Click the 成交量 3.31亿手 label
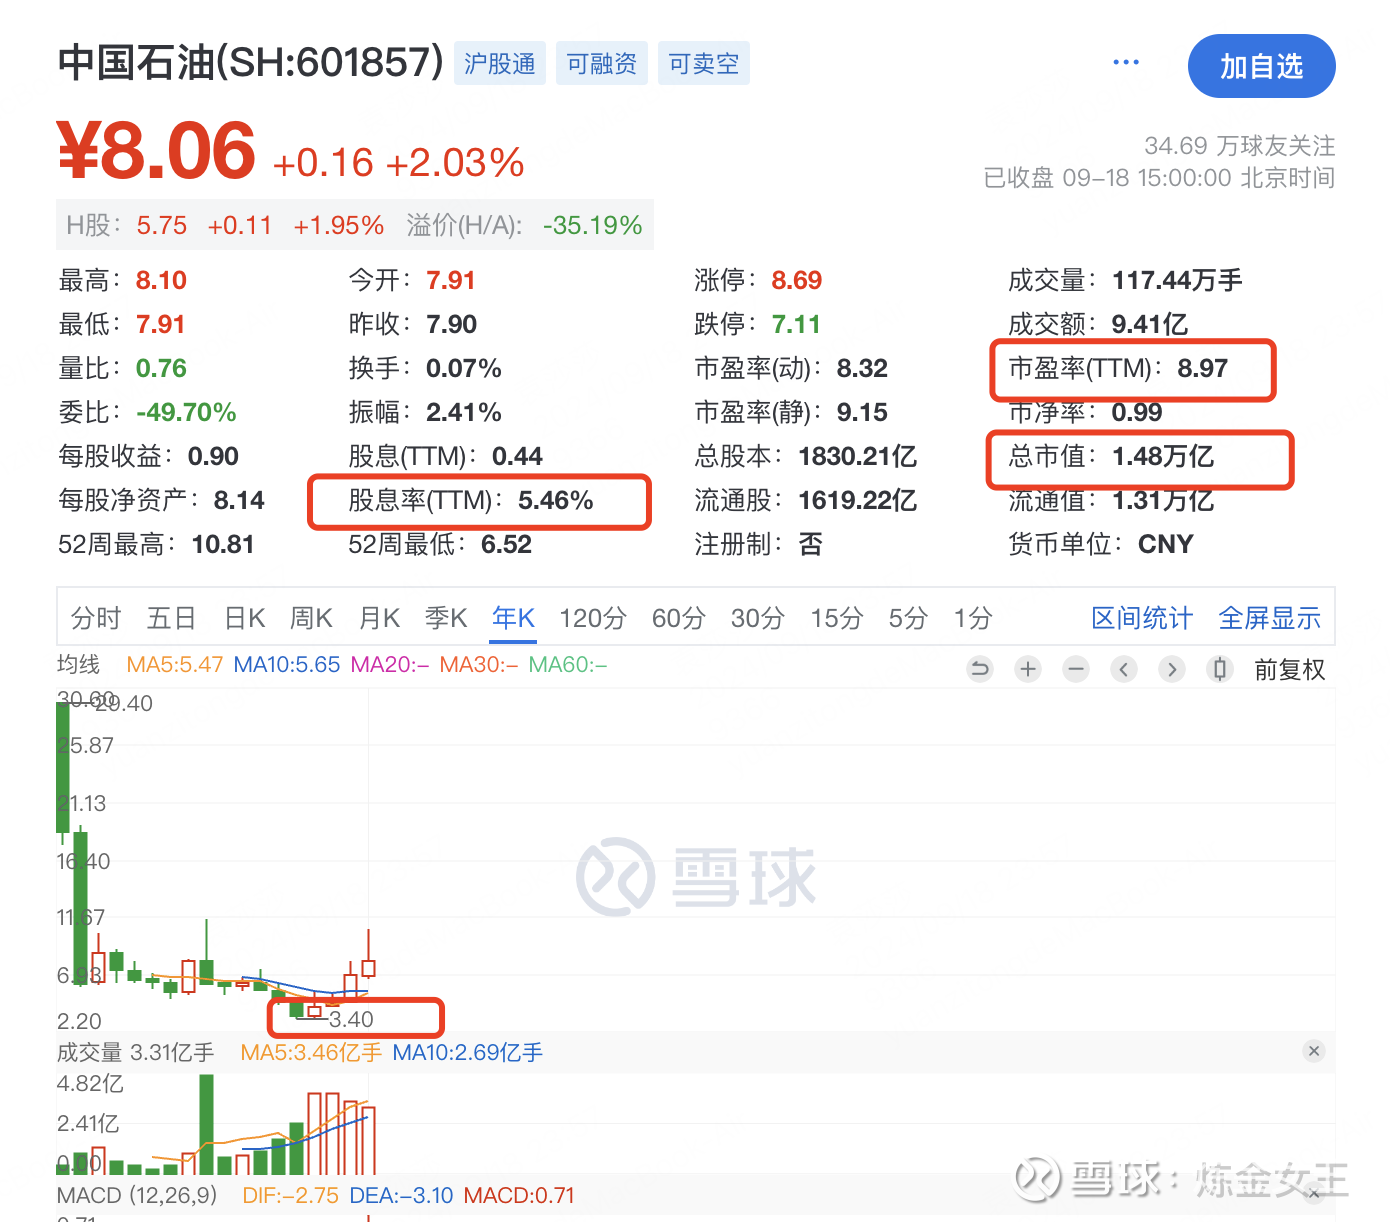The image size is (1390, 1222). pyautogui.click(x=136, y=1052)
